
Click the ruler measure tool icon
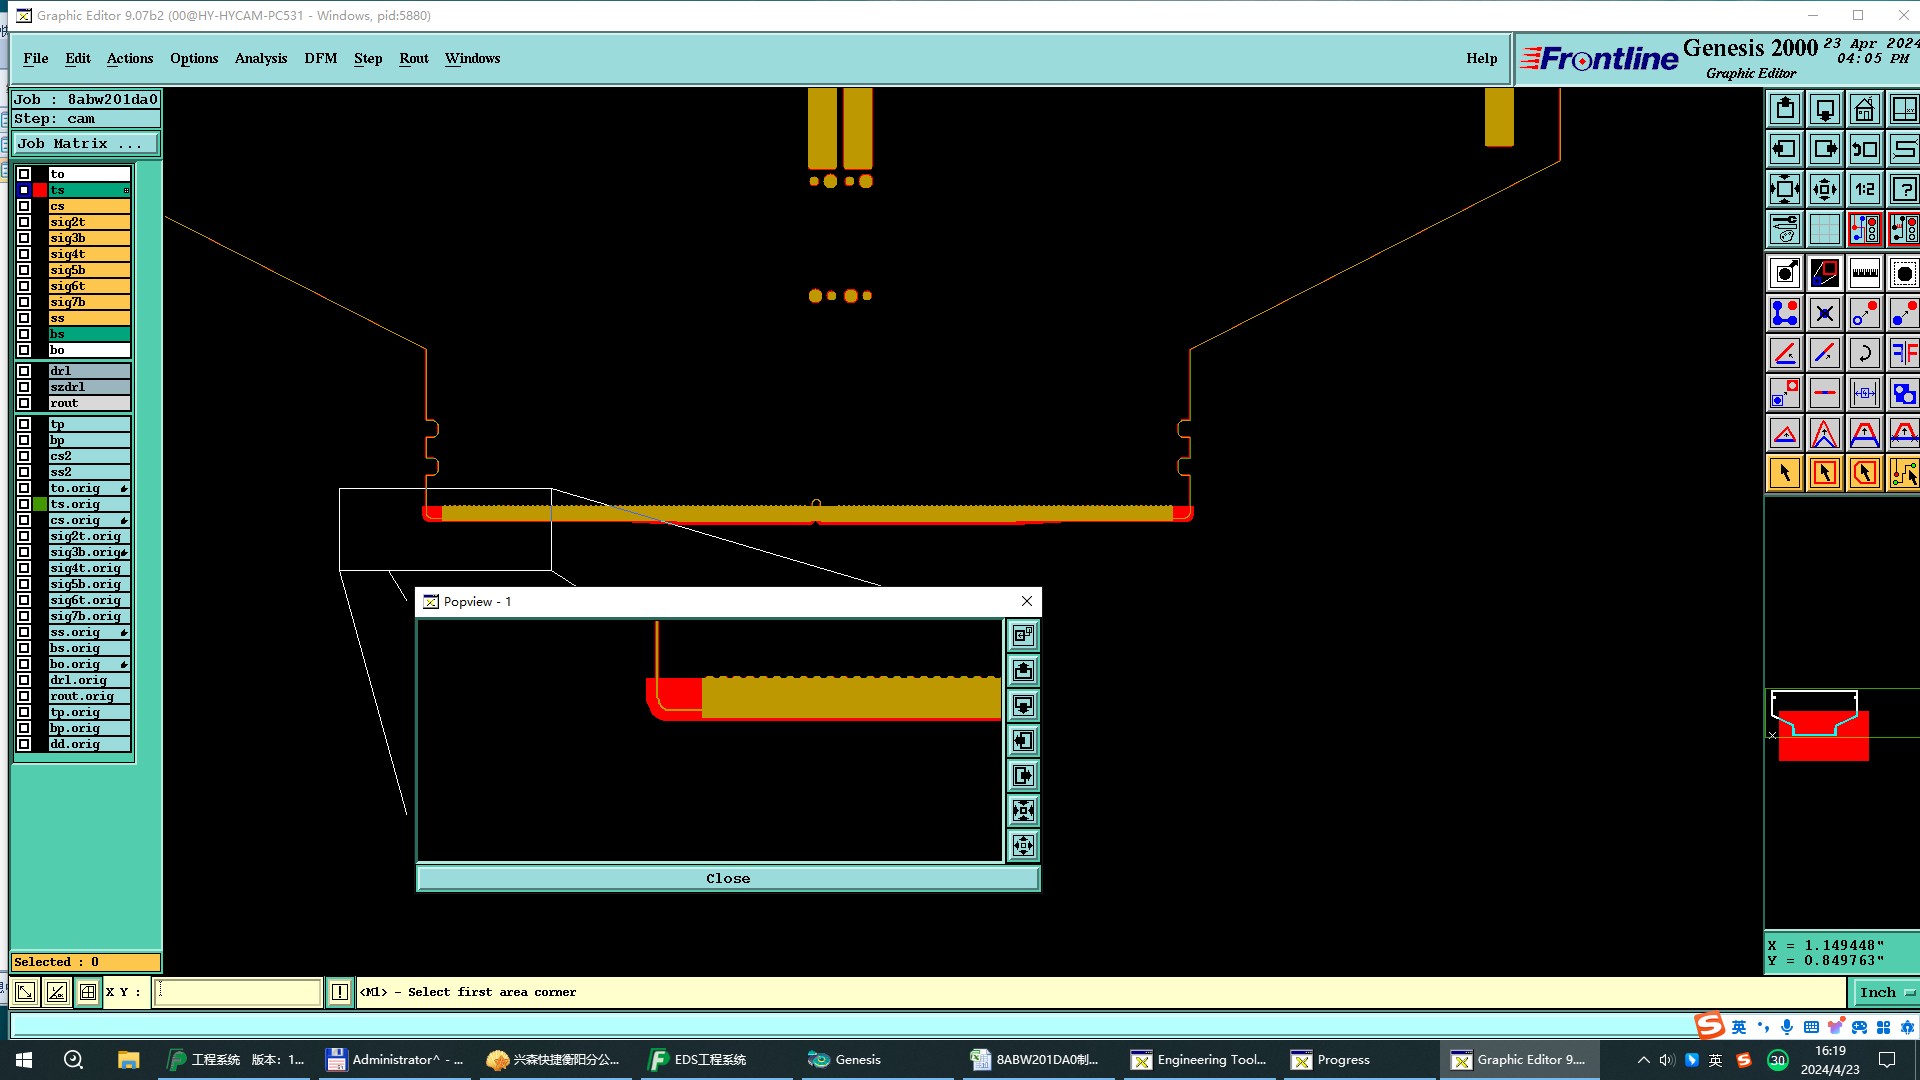1864,273
